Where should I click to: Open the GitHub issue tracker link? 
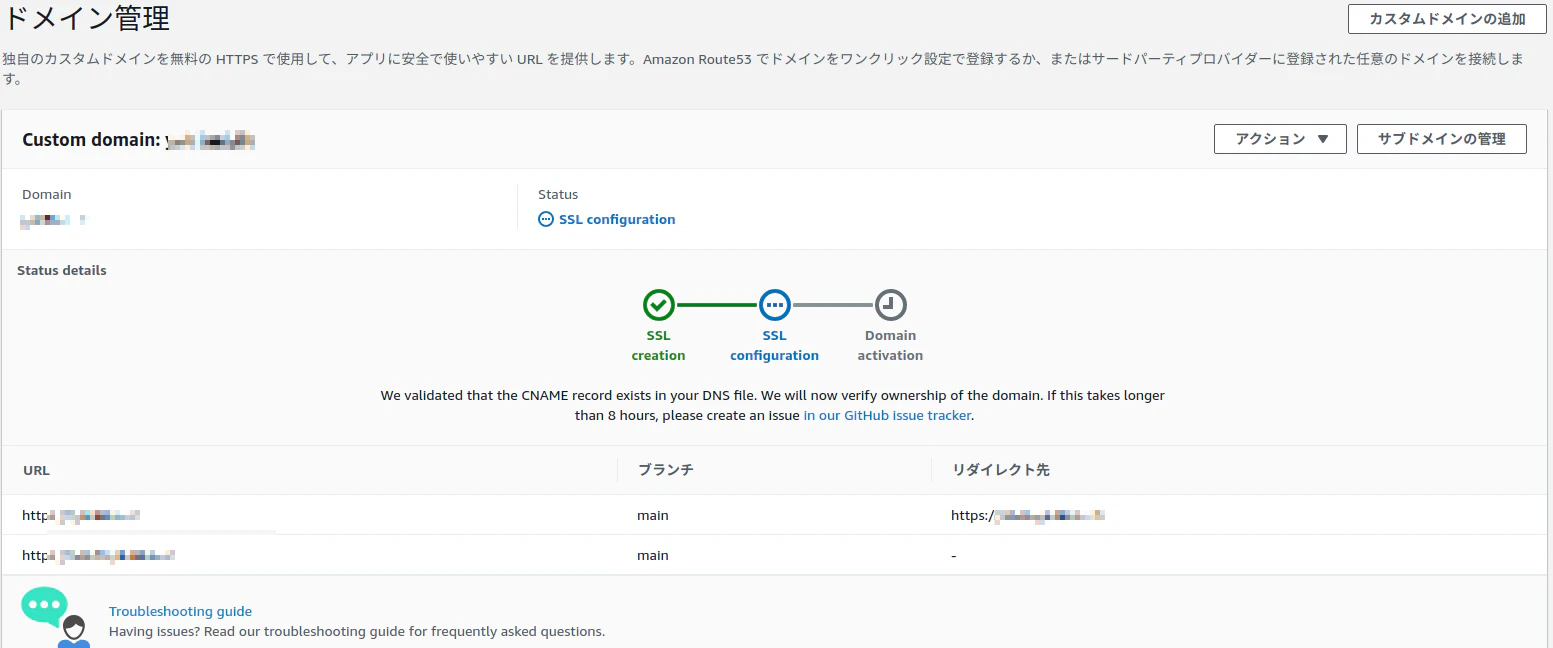tap(887, 415)
